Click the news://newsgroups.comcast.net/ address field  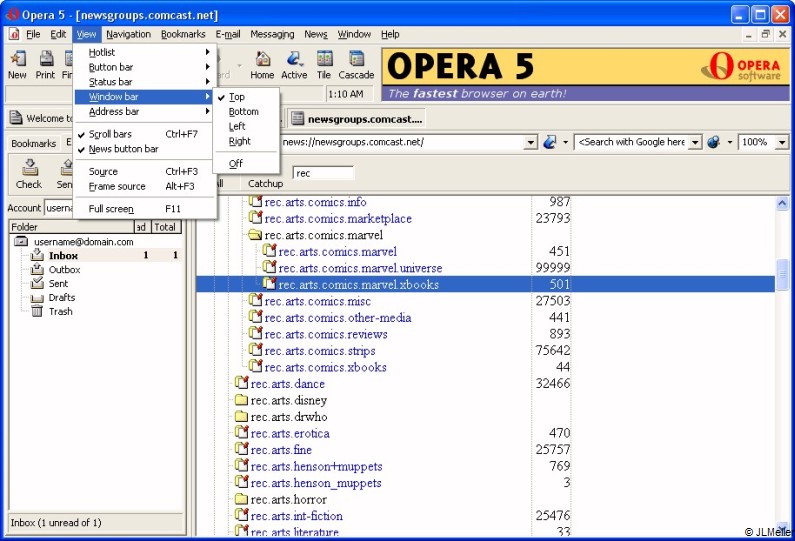[403, 142]
